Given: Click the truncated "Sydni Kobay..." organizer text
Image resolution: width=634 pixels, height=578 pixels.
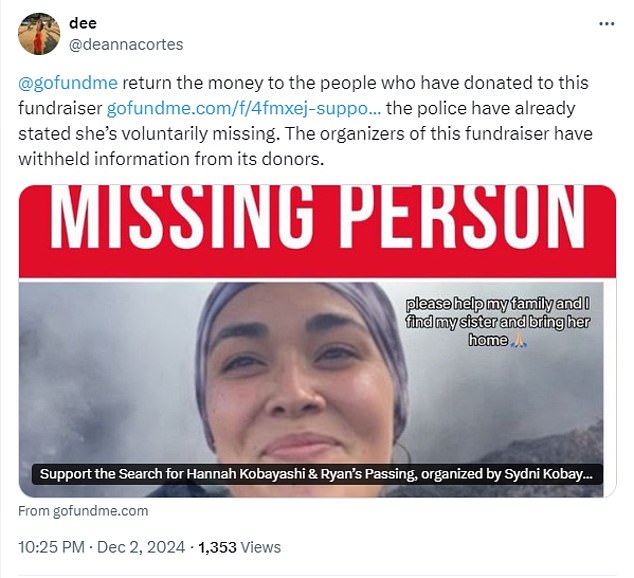Looking at the screenshot, I should pyautogui.click(x=552, y=475).
